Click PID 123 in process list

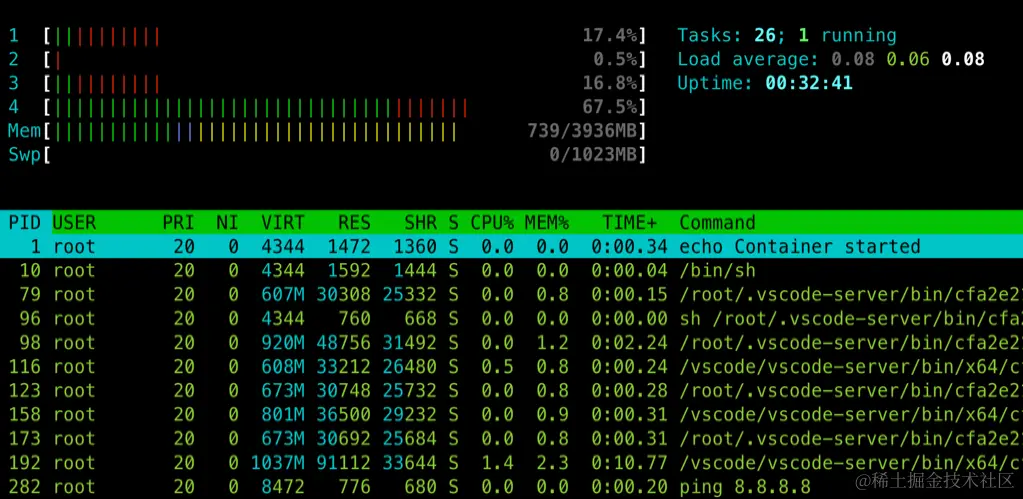(x=25, y=391)
